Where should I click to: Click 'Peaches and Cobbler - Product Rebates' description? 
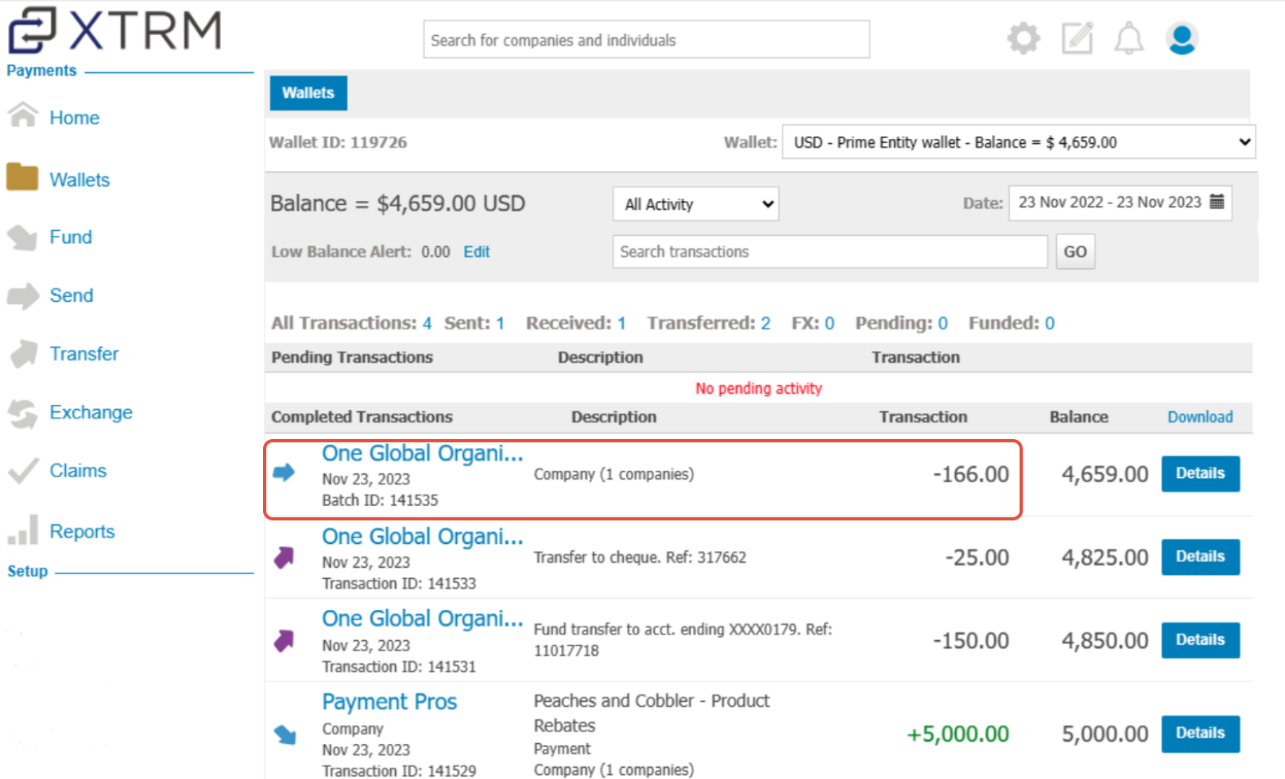point(652,713)
